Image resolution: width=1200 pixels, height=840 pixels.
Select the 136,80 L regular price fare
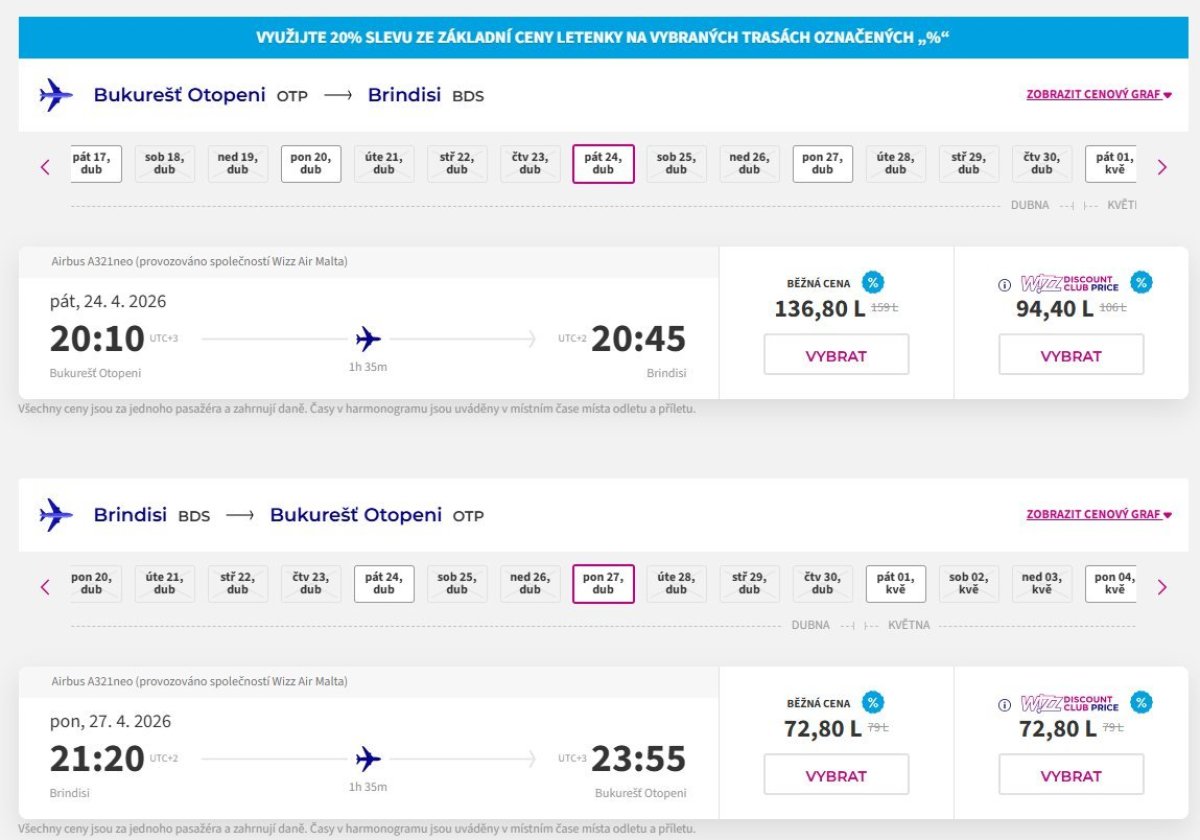(x=836, y=355)
